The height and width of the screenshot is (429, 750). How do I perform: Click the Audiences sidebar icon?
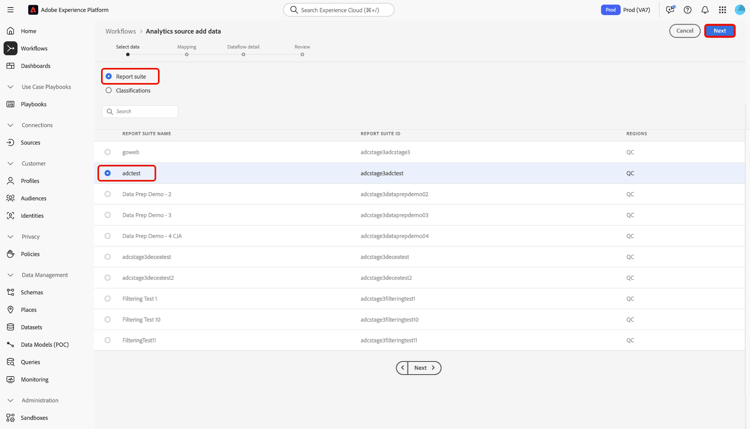11,198
